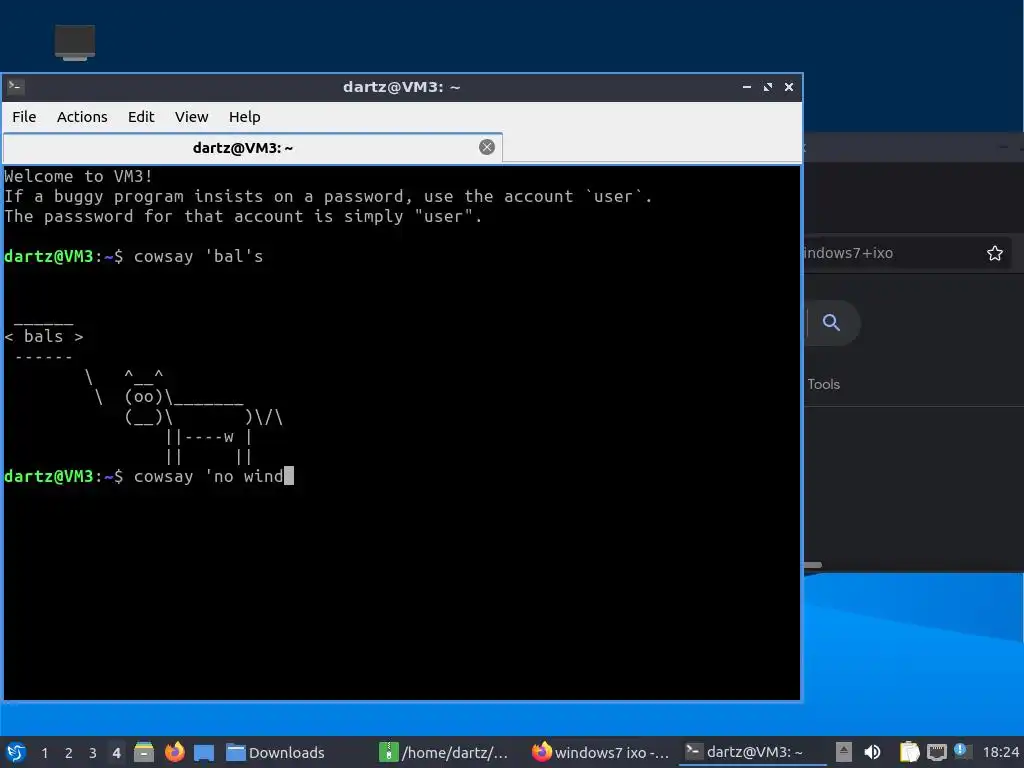This screenshot has width=1024, height=768.
Task: Open the volume control tray icon
Action: click(872, 752)
